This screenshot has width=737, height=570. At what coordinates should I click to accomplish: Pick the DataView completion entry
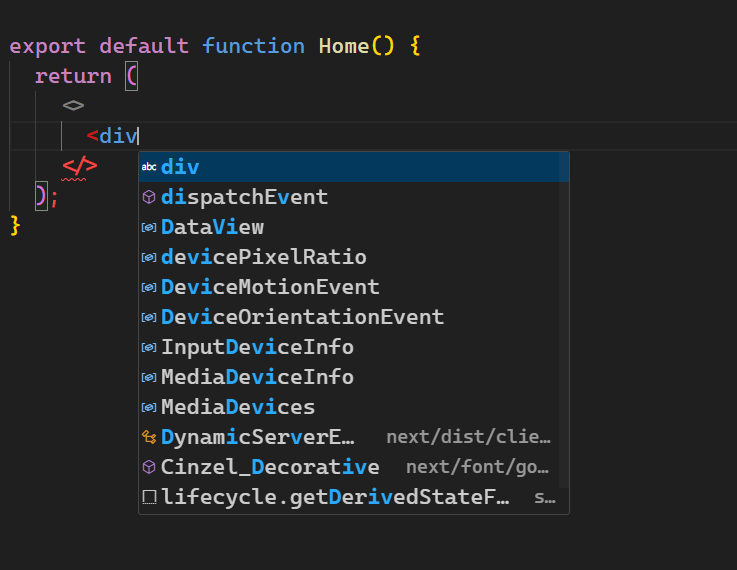[353, 227]
